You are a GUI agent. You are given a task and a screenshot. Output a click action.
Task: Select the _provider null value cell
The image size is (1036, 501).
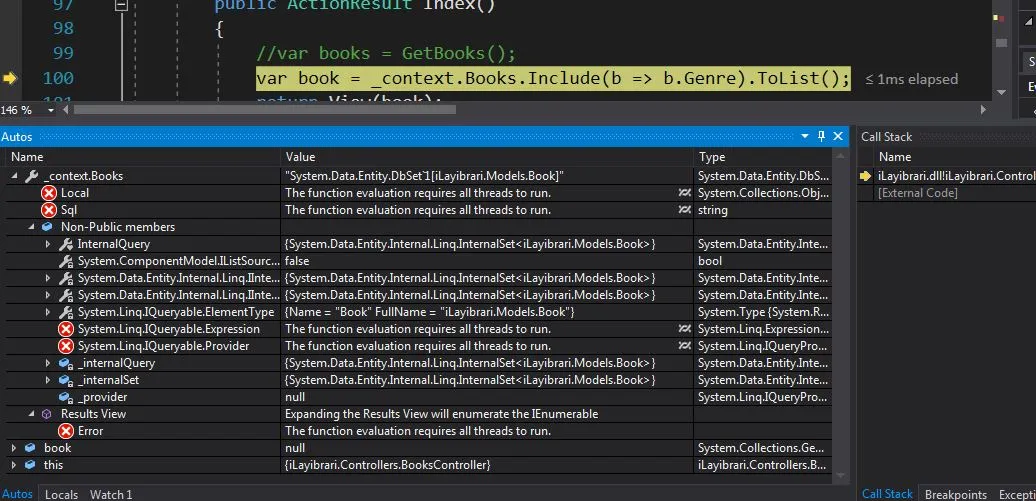click(486, 397)
